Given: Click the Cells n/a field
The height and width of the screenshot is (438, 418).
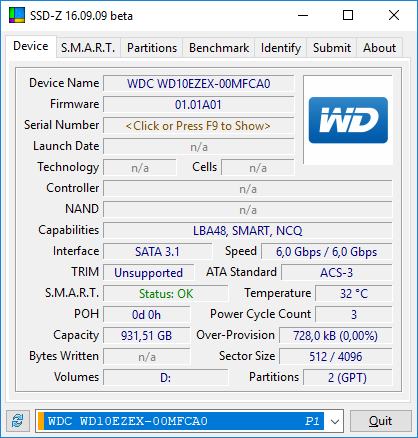Looking at the screenshot, I should click(x=258, y=168).
